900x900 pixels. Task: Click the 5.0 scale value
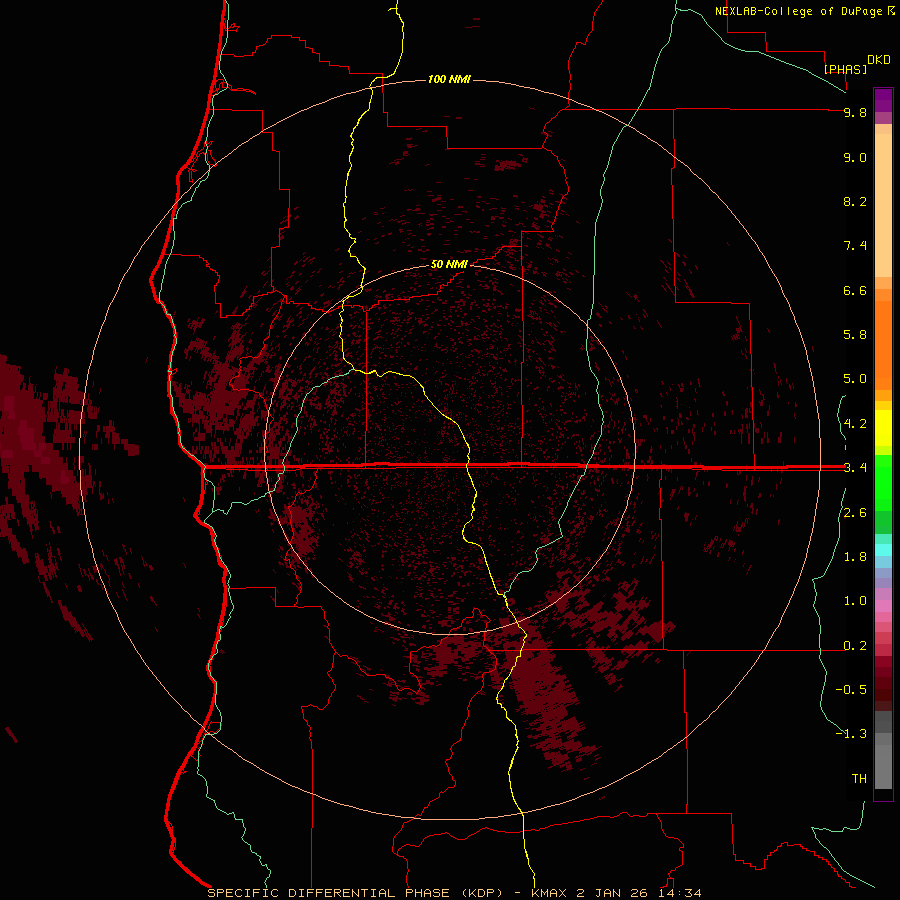855,379
